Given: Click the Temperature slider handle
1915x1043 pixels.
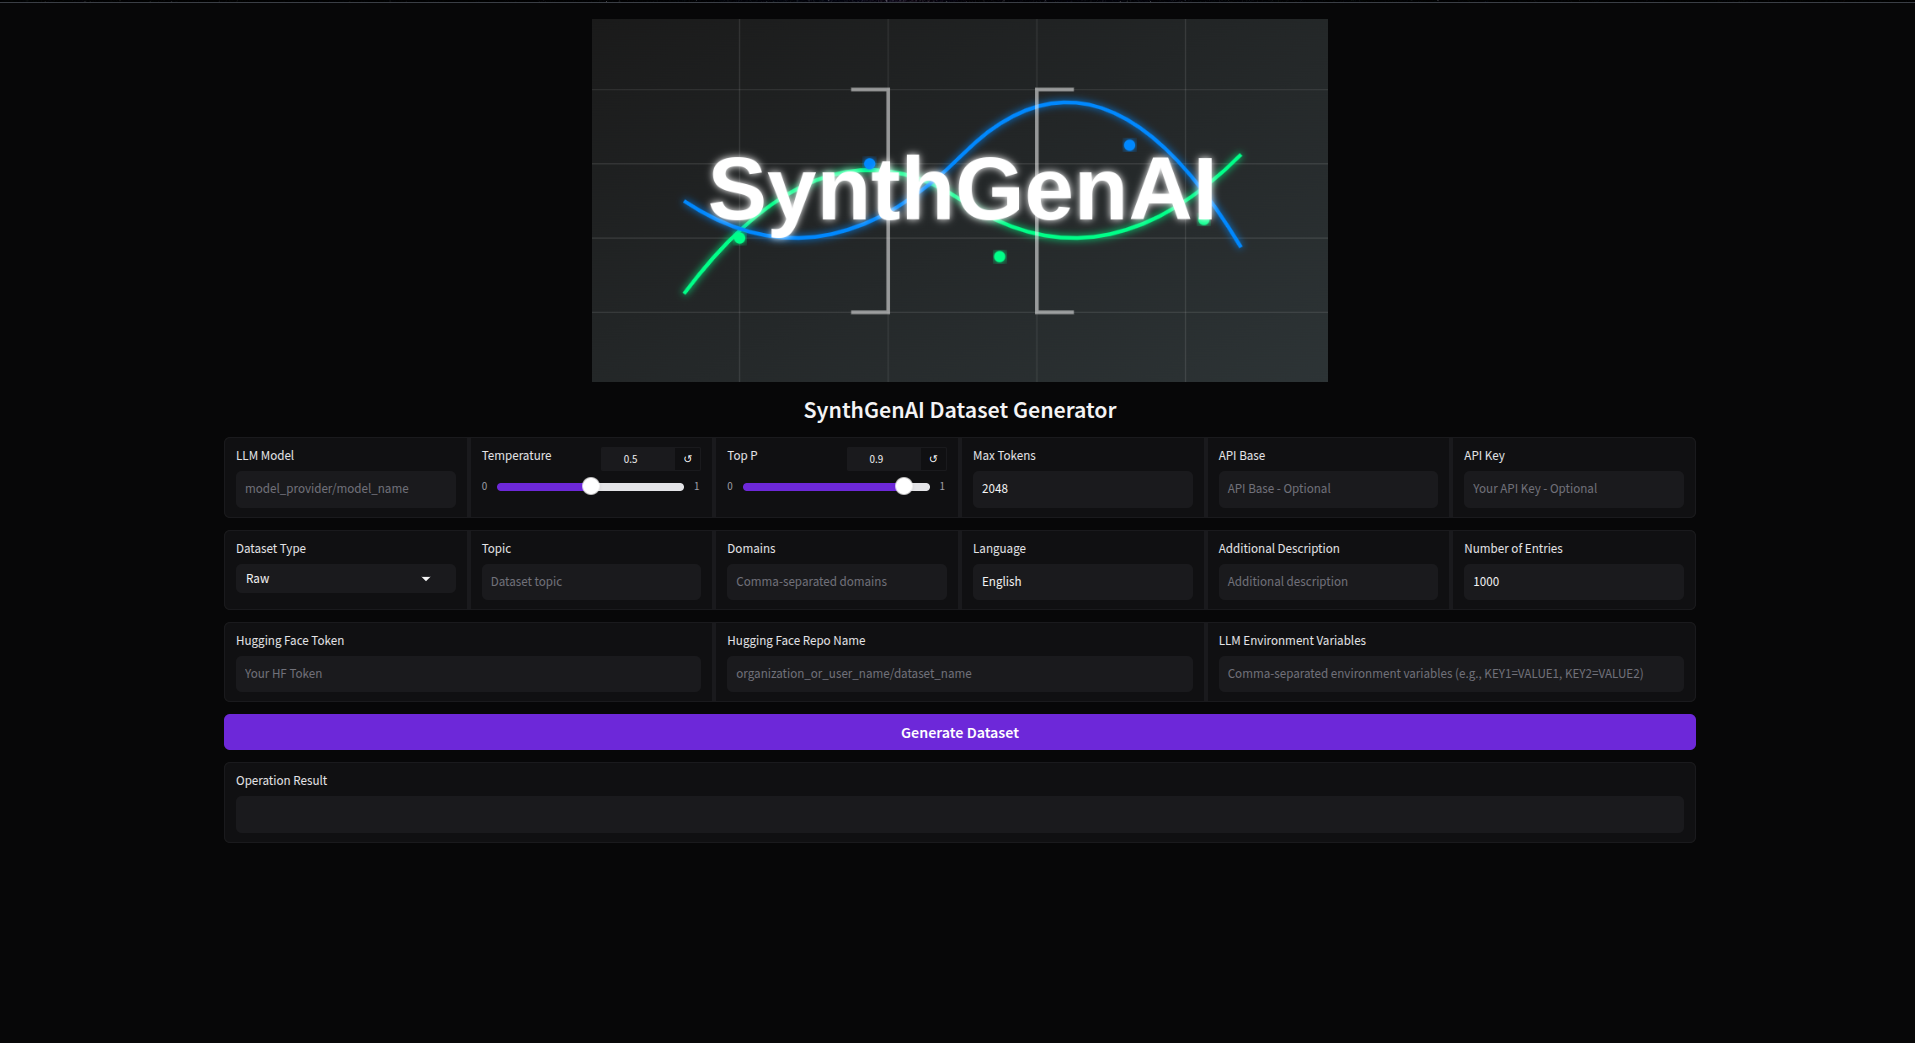Looking at the screenshot, I should (x=591, y=486).
